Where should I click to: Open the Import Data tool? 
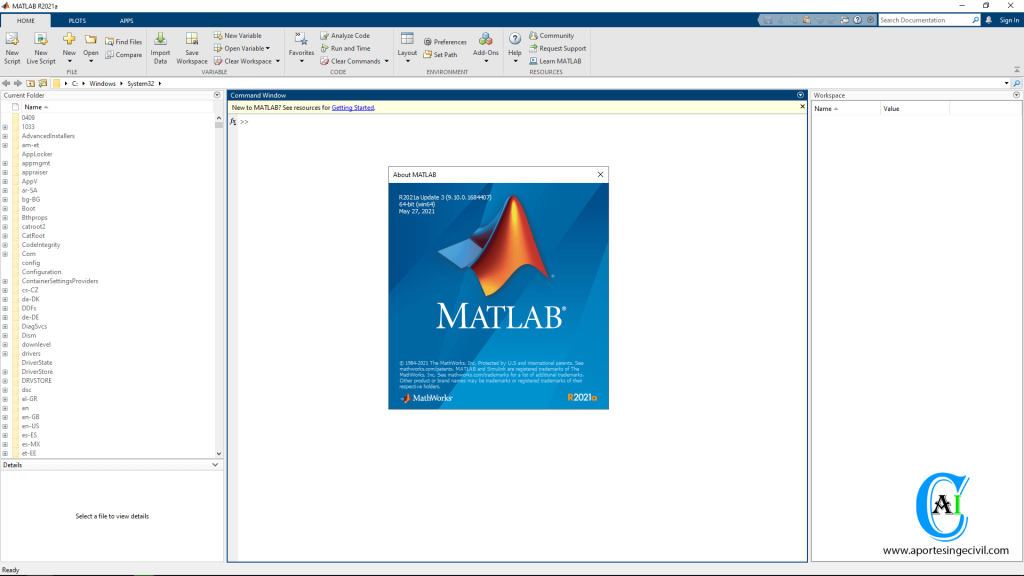point(161,45)
